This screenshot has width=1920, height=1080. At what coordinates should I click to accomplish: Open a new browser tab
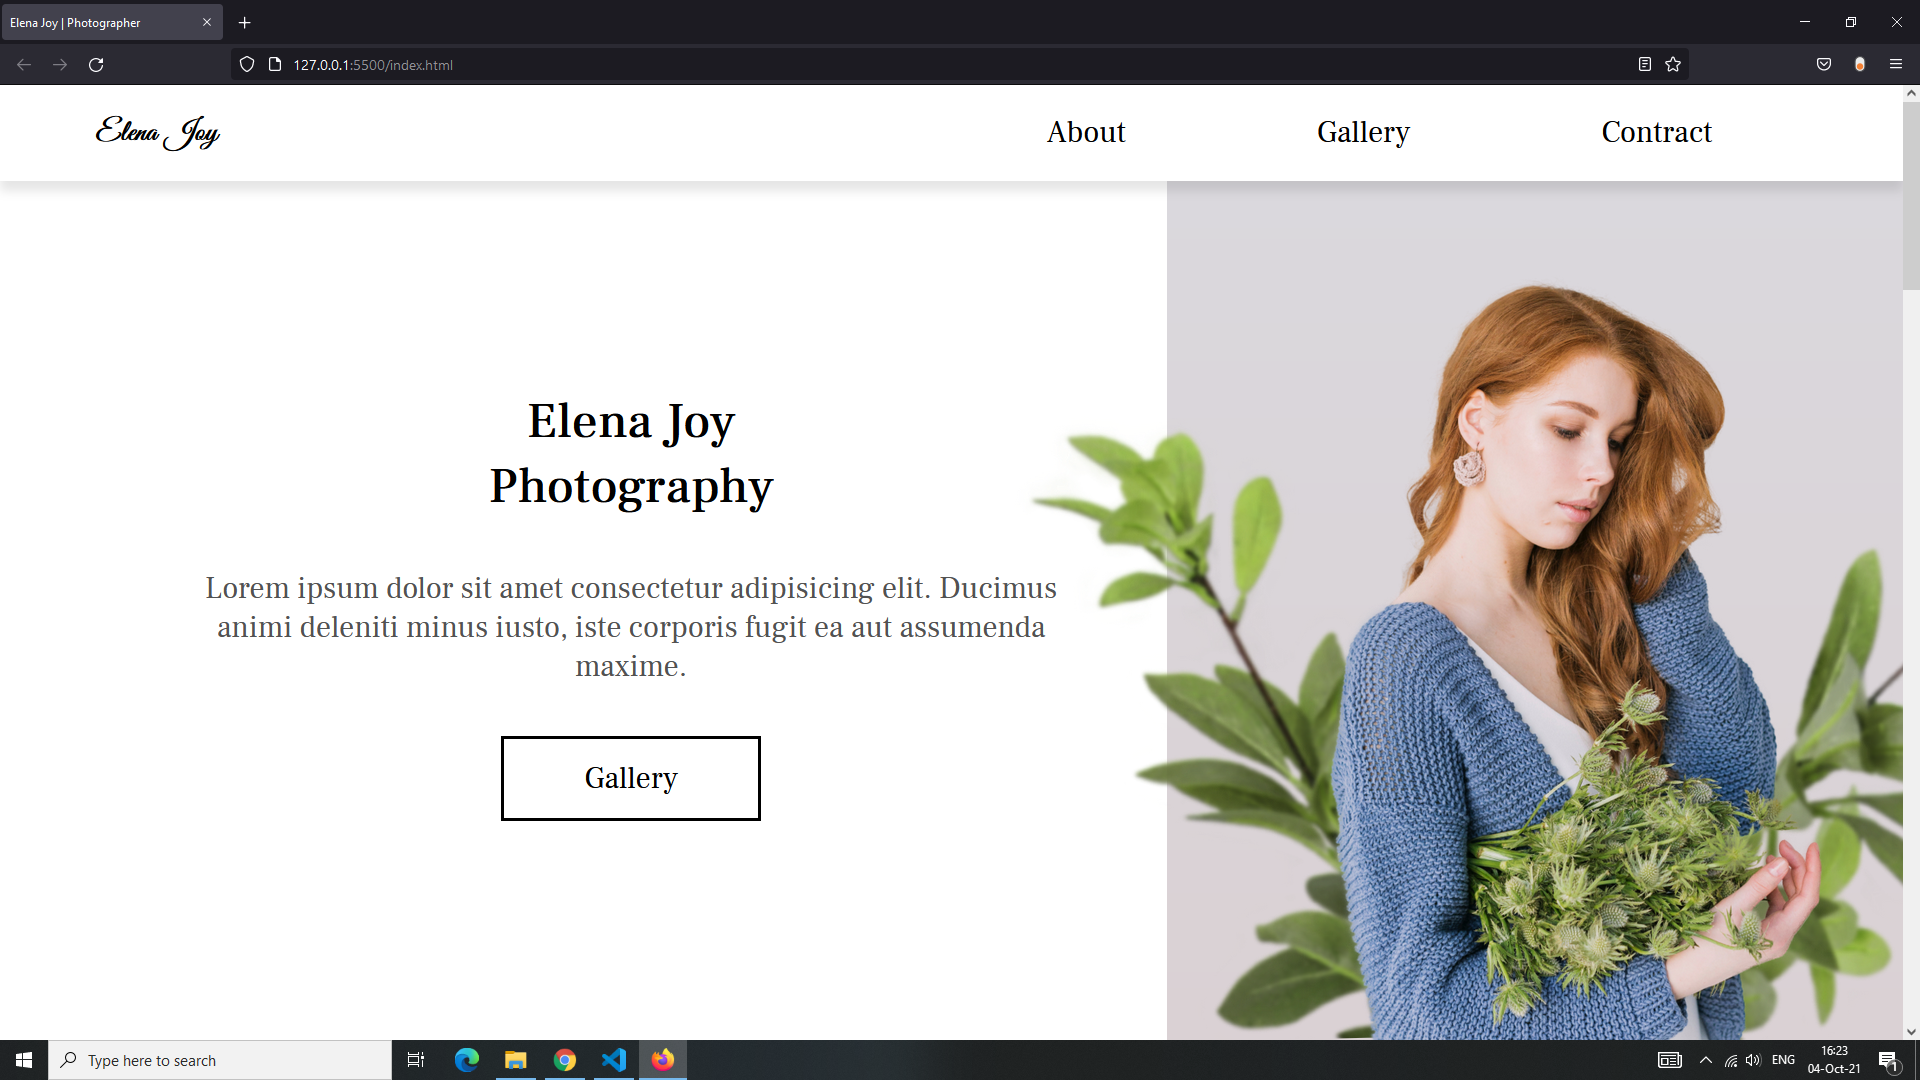tap(244, 22)
